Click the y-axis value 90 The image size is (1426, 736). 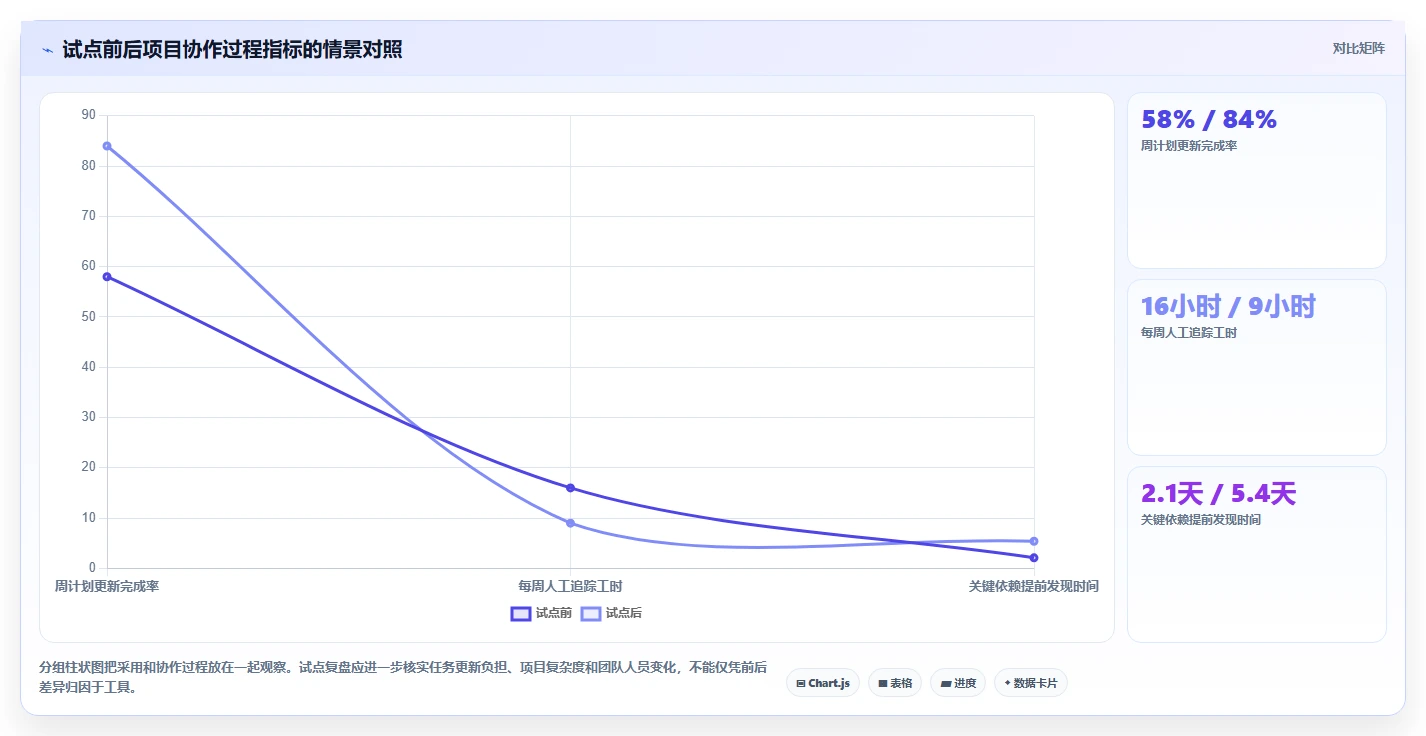point(89,115)
